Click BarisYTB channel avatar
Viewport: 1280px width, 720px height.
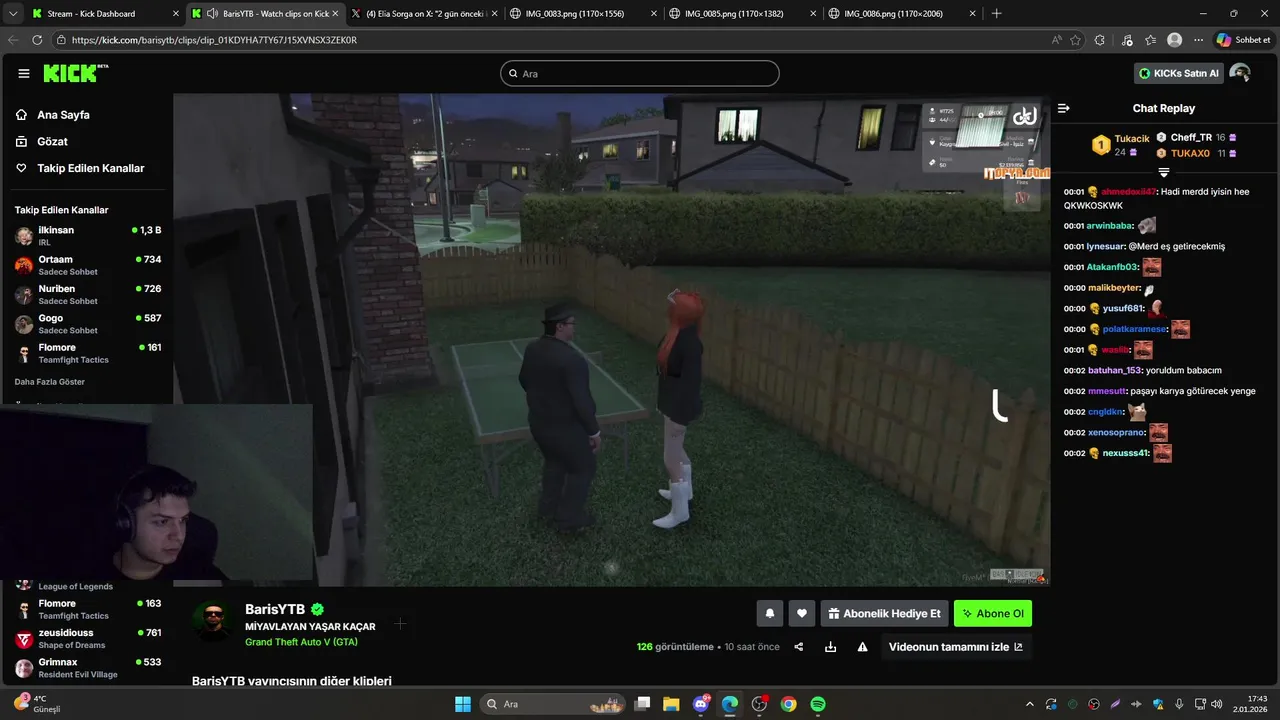coord(213,622)
